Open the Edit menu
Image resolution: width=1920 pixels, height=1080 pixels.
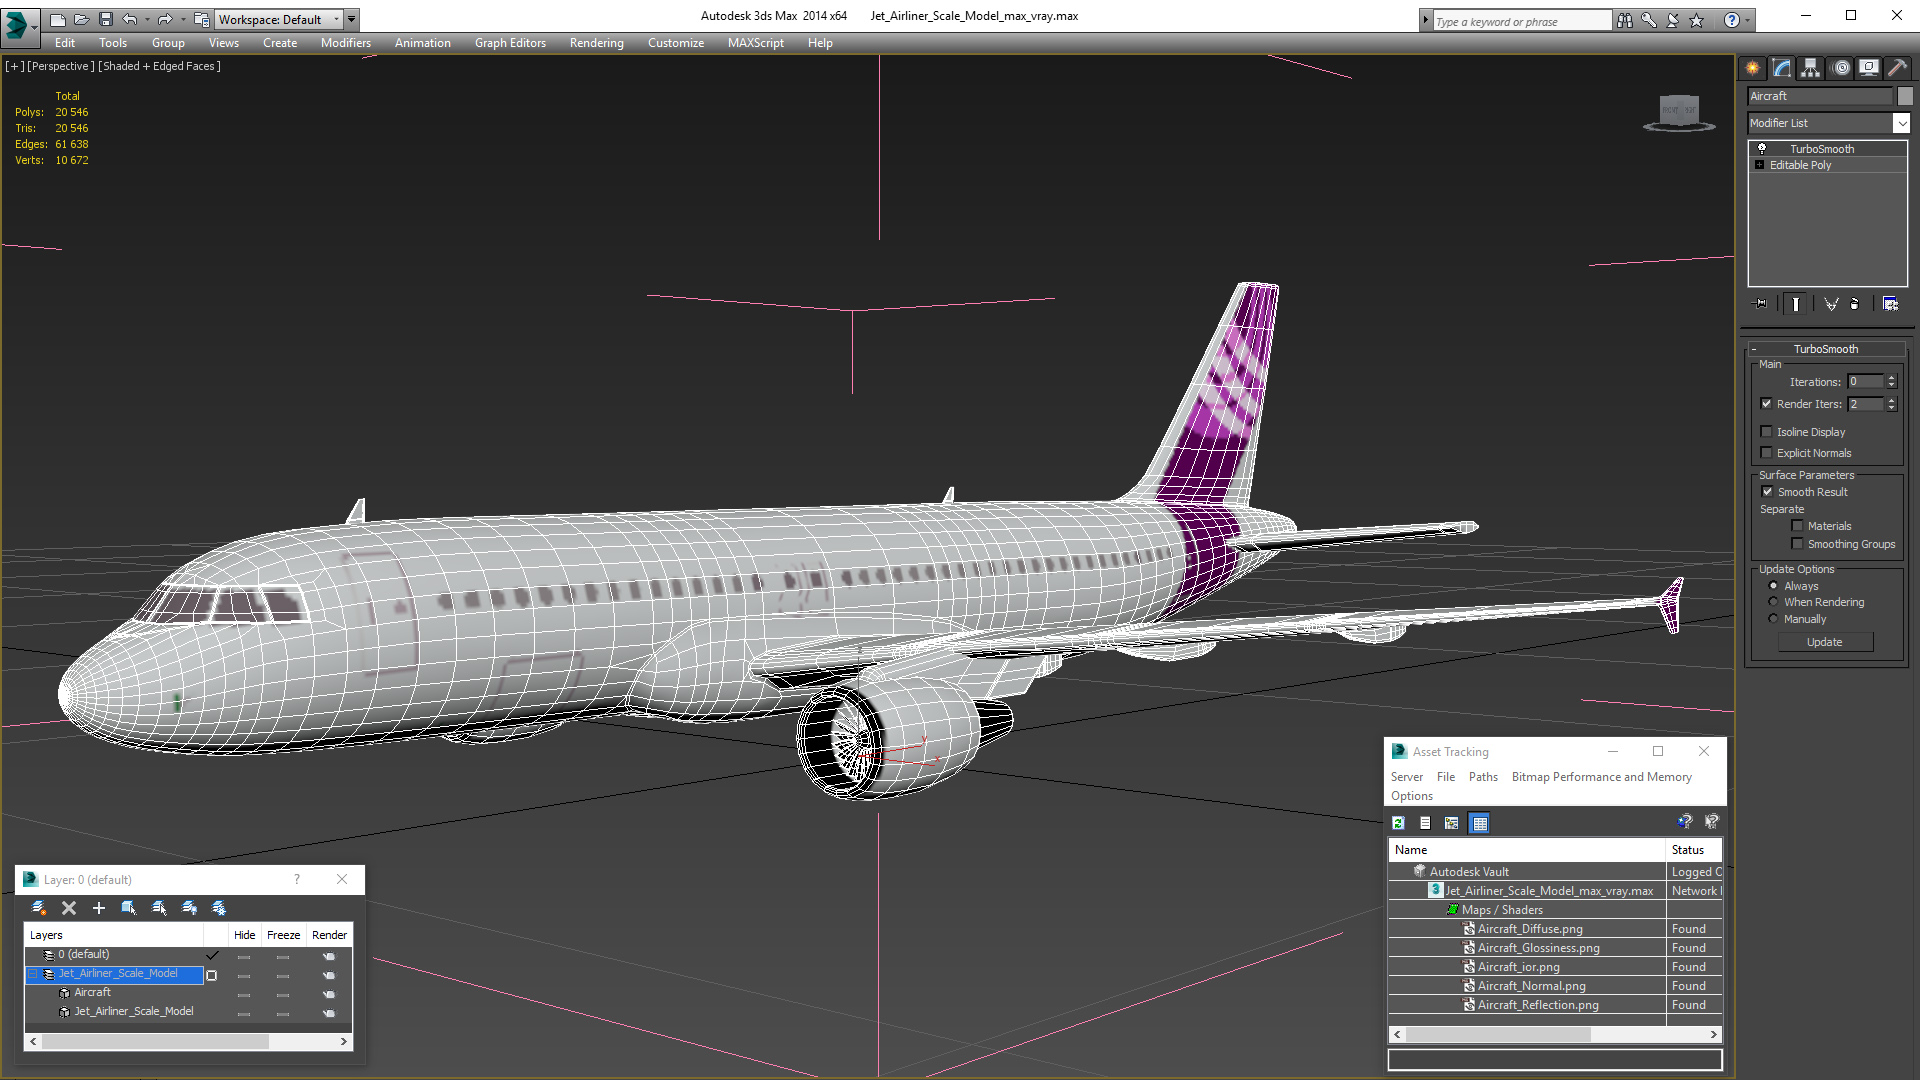[65, 43]
